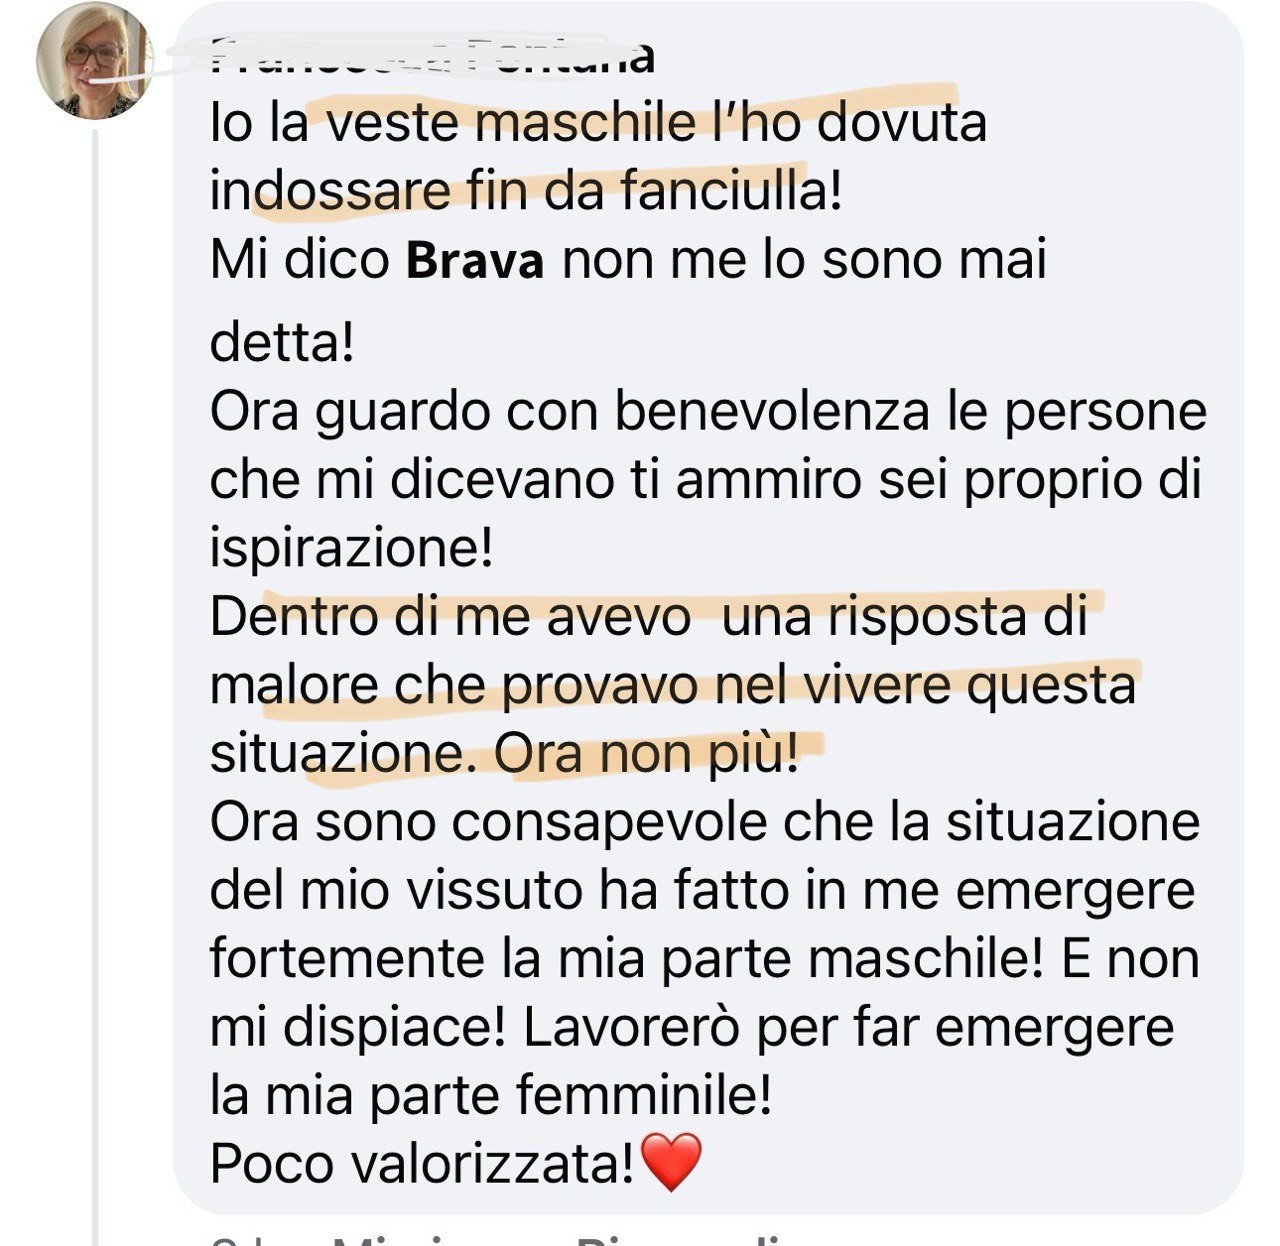The image size is (1280, 1246).
Task: Click the red heart emoji
Action: coord(670,1163)
